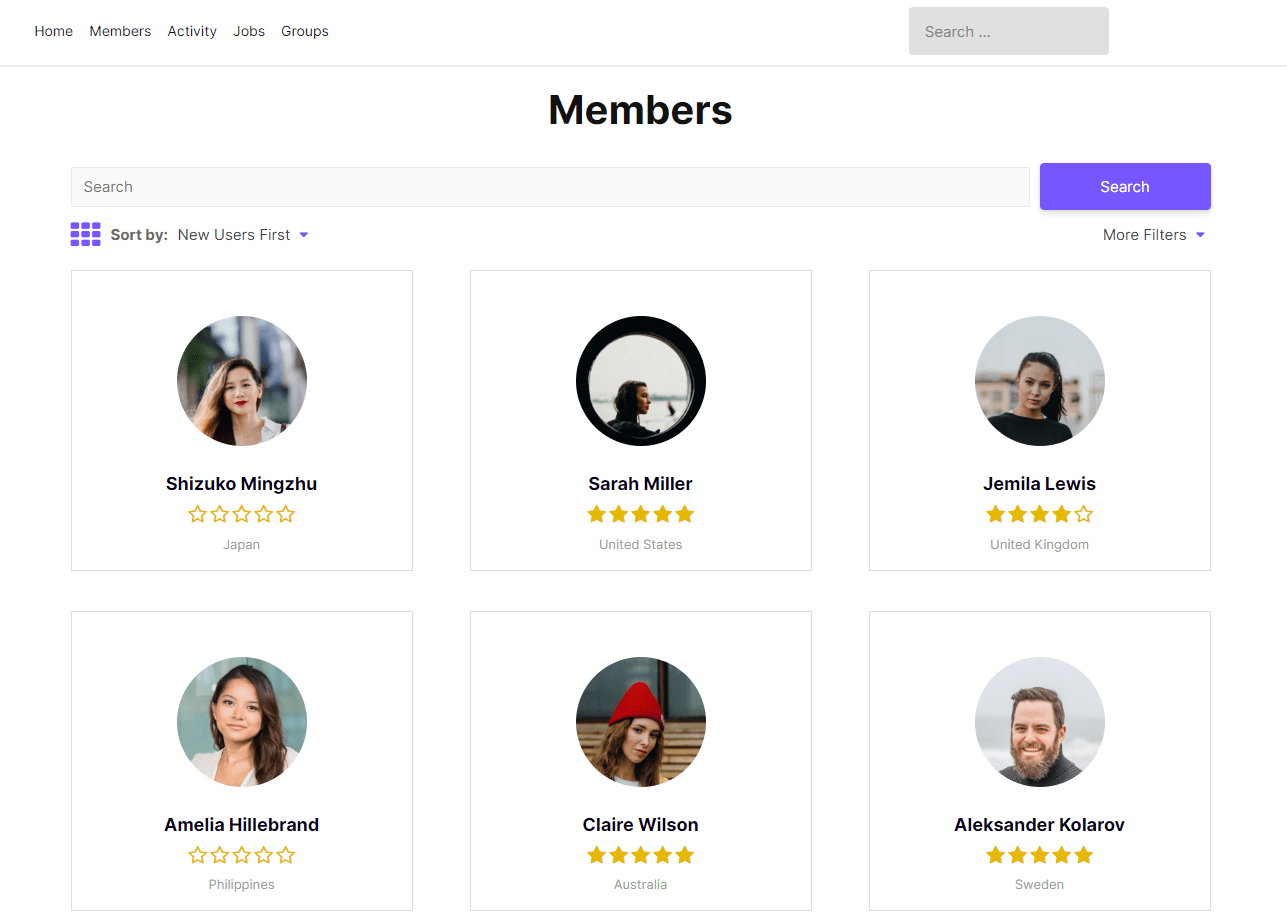Viewport: 1287px width, 922px height.
Task: Open the Members menu item
Action: point(120,31)
